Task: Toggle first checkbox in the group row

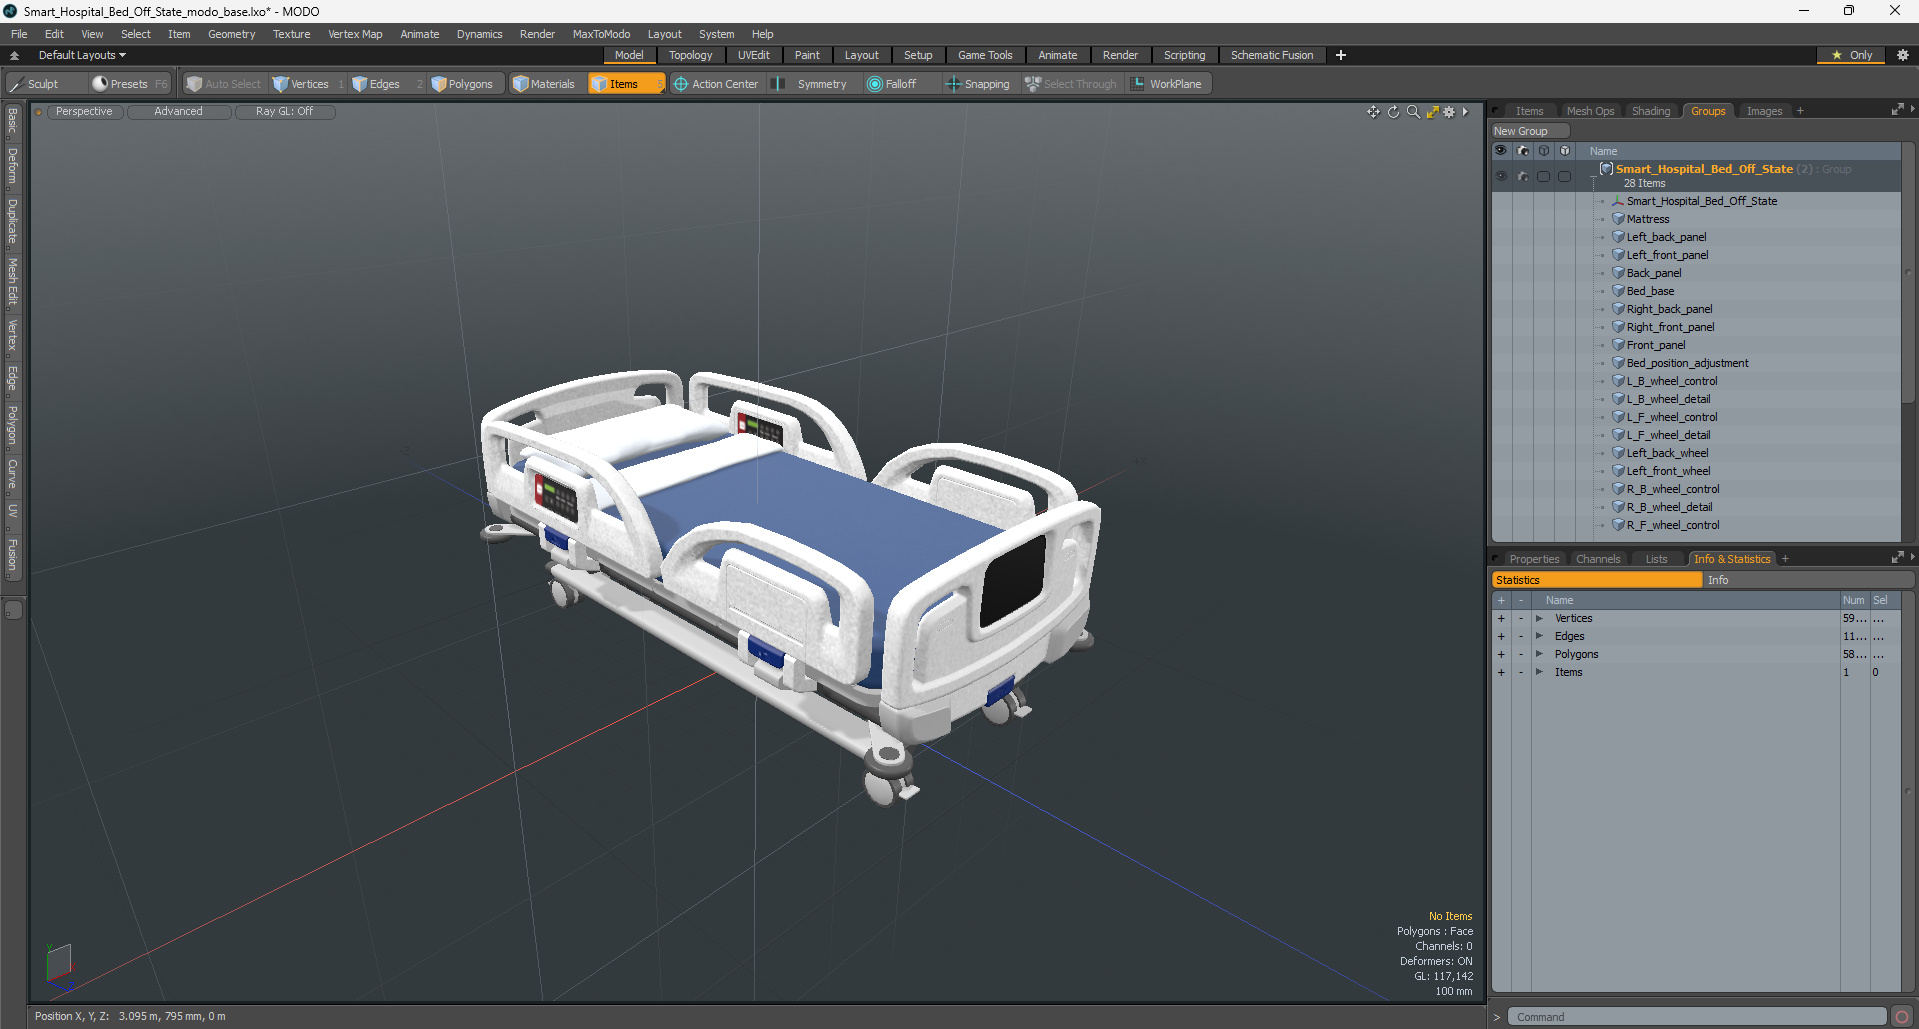Action: 1544,176
